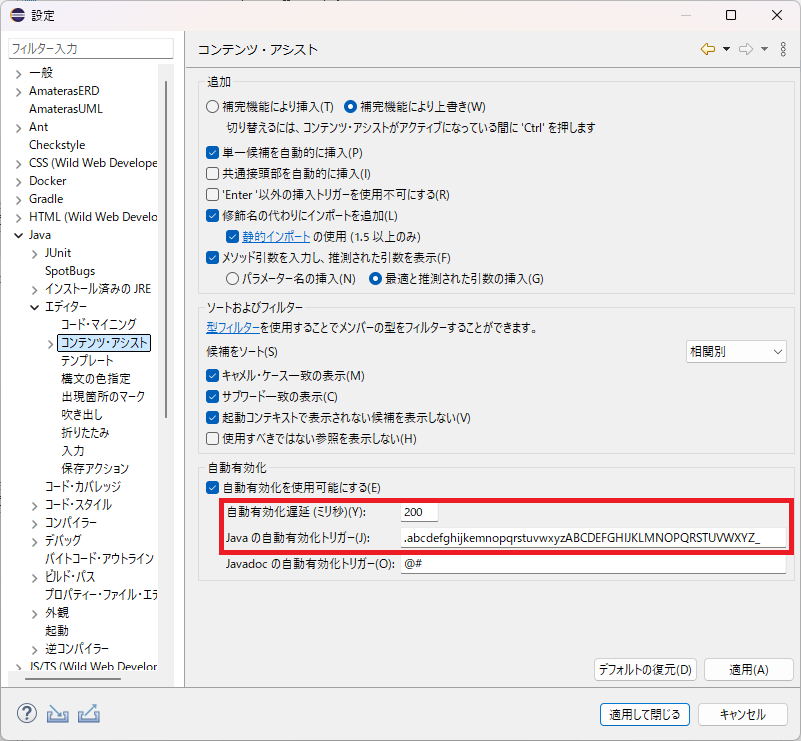The image size is (801, 741).
Task: Select テンプレート in the tree
Action: (x=87, y=361)
